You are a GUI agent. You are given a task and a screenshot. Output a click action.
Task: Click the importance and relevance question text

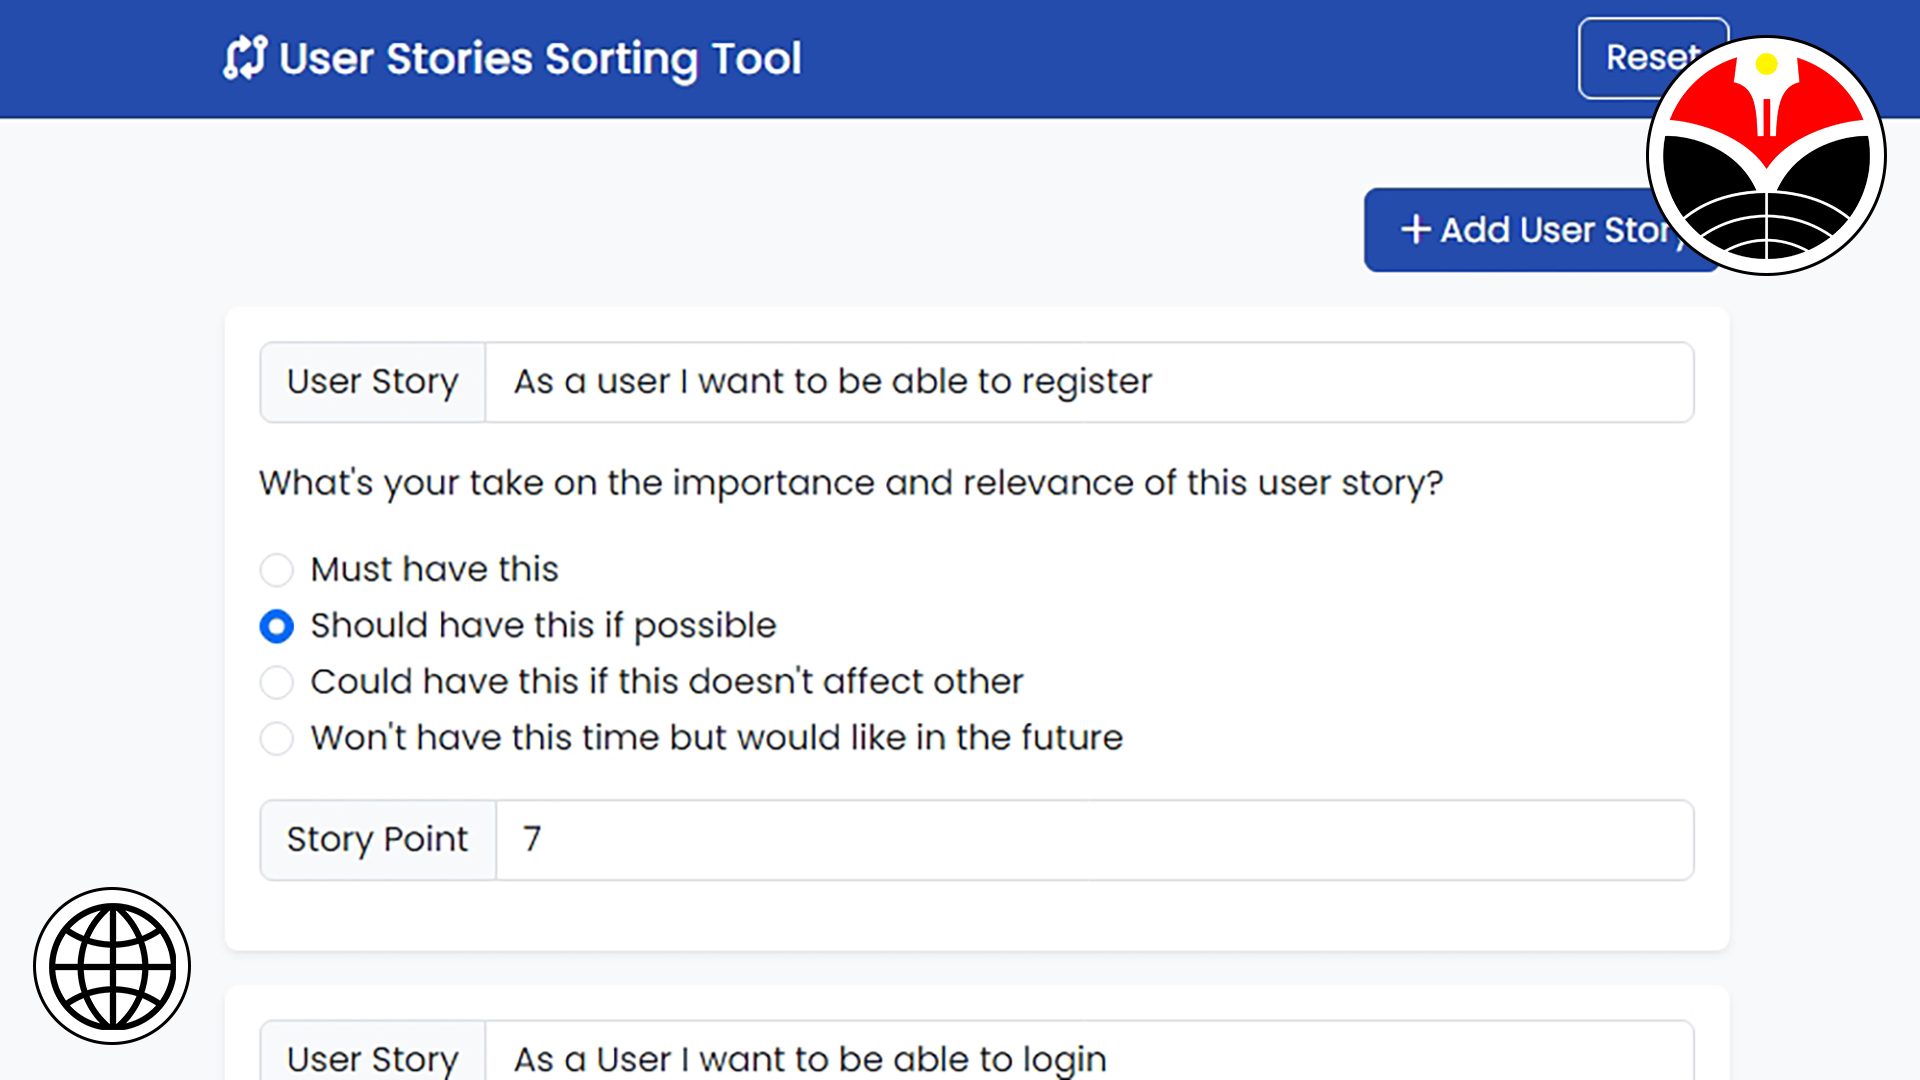click(x=850, y=483)
